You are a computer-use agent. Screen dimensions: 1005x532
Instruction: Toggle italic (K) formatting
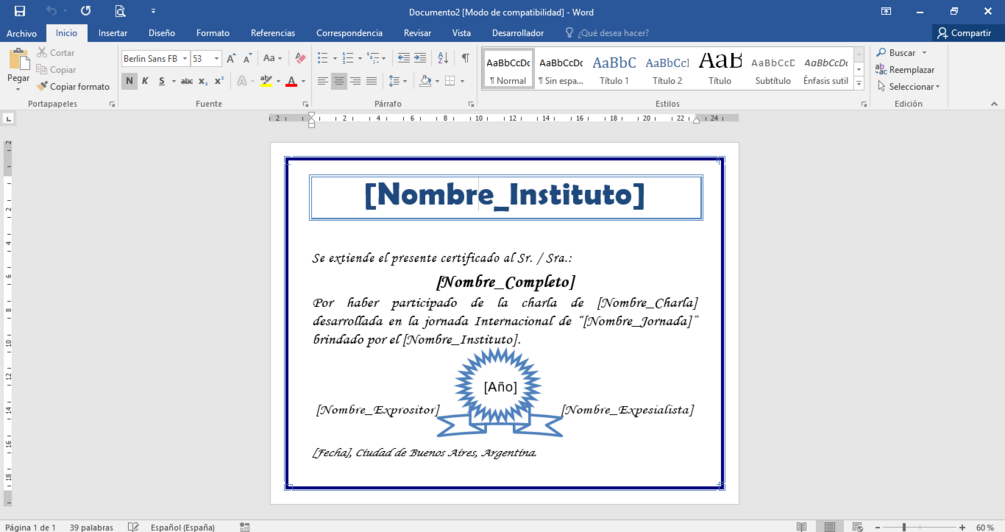click(145, 81)
